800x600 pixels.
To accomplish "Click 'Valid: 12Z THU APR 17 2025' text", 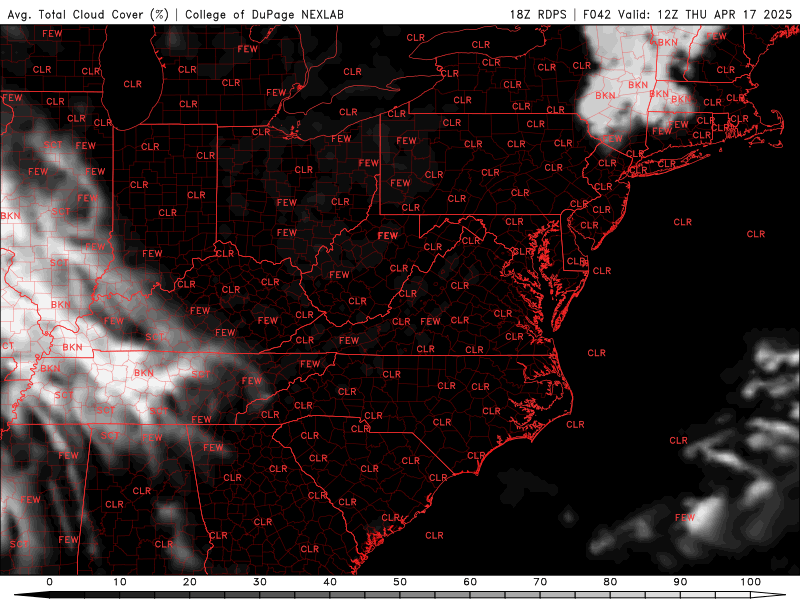I will (705, 14).
